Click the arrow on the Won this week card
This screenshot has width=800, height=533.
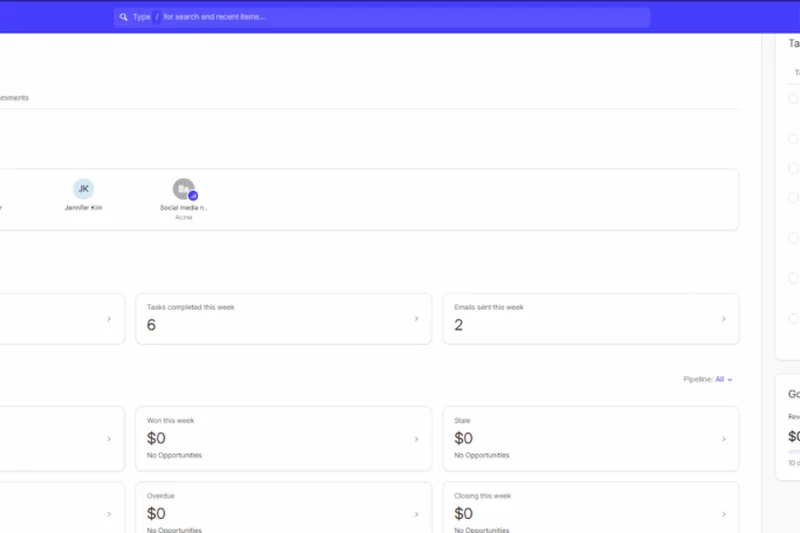[x=416, y=439]
